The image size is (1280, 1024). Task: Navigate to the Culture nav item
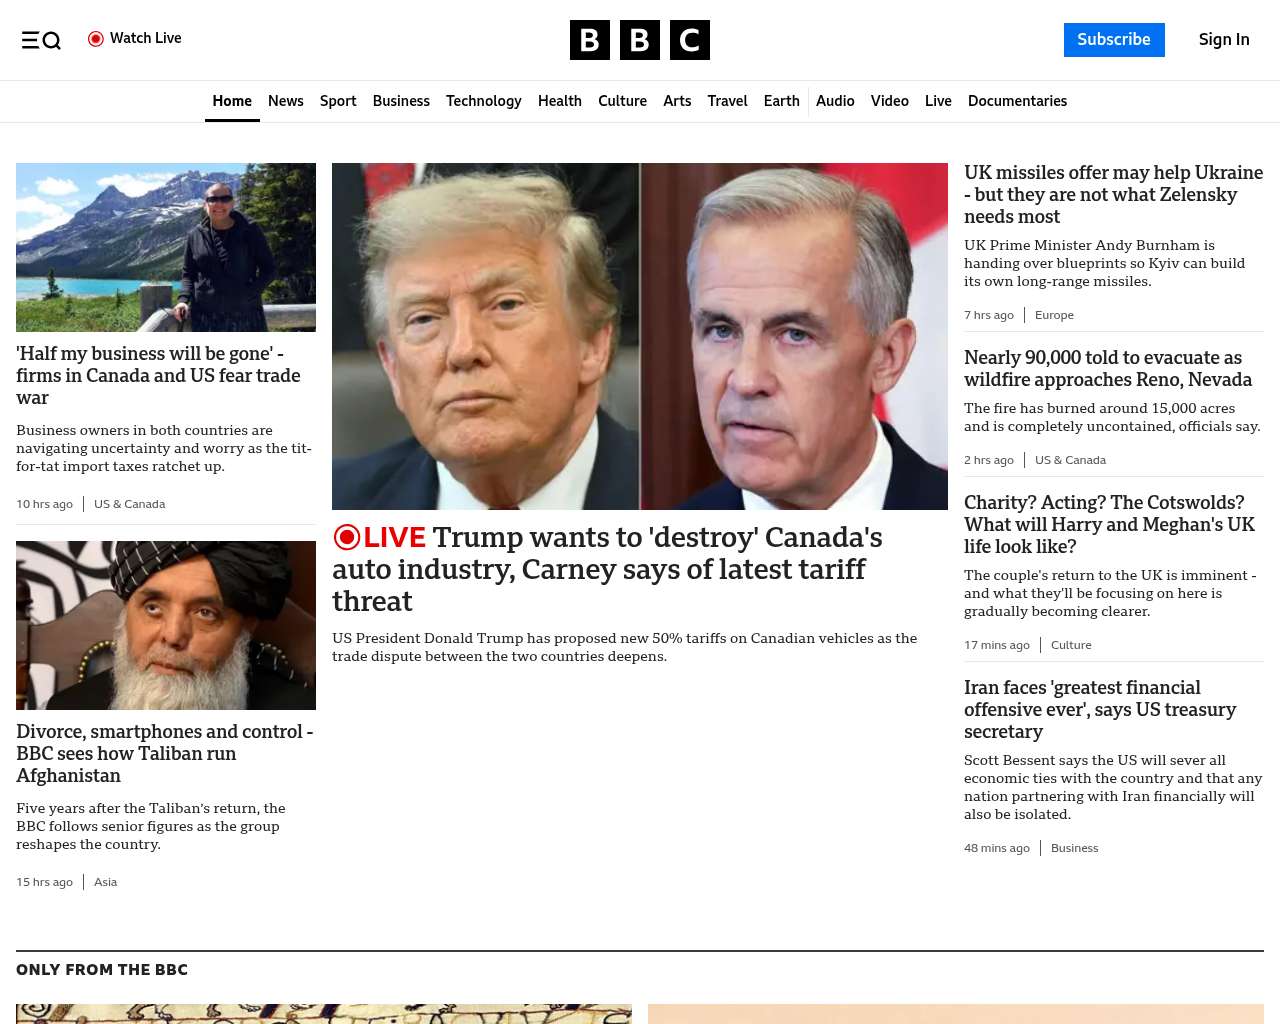(x=622, y=101)
